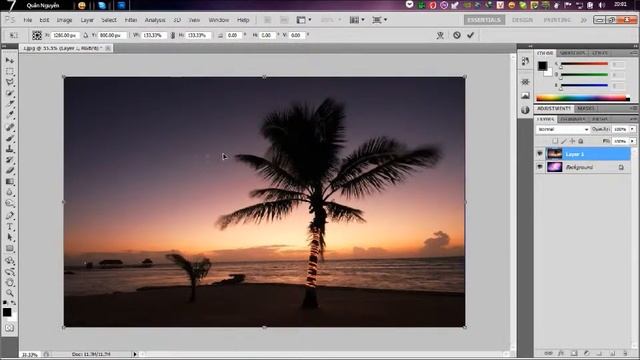Toggle Quick Mask mode in toolbox

click(x=10, y=328)
